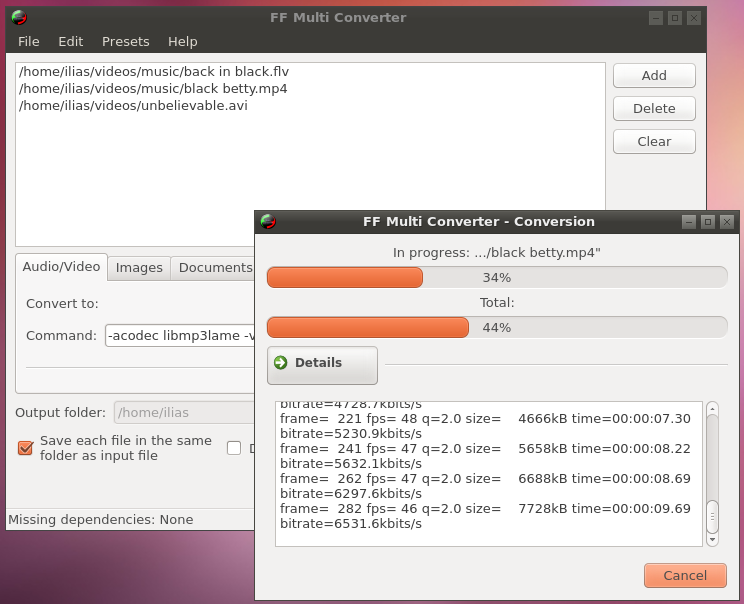The height and width of the screenshot is (604, 744).
Task: Click the details log scrollbar up arrow
Action: tap(712, 409)
